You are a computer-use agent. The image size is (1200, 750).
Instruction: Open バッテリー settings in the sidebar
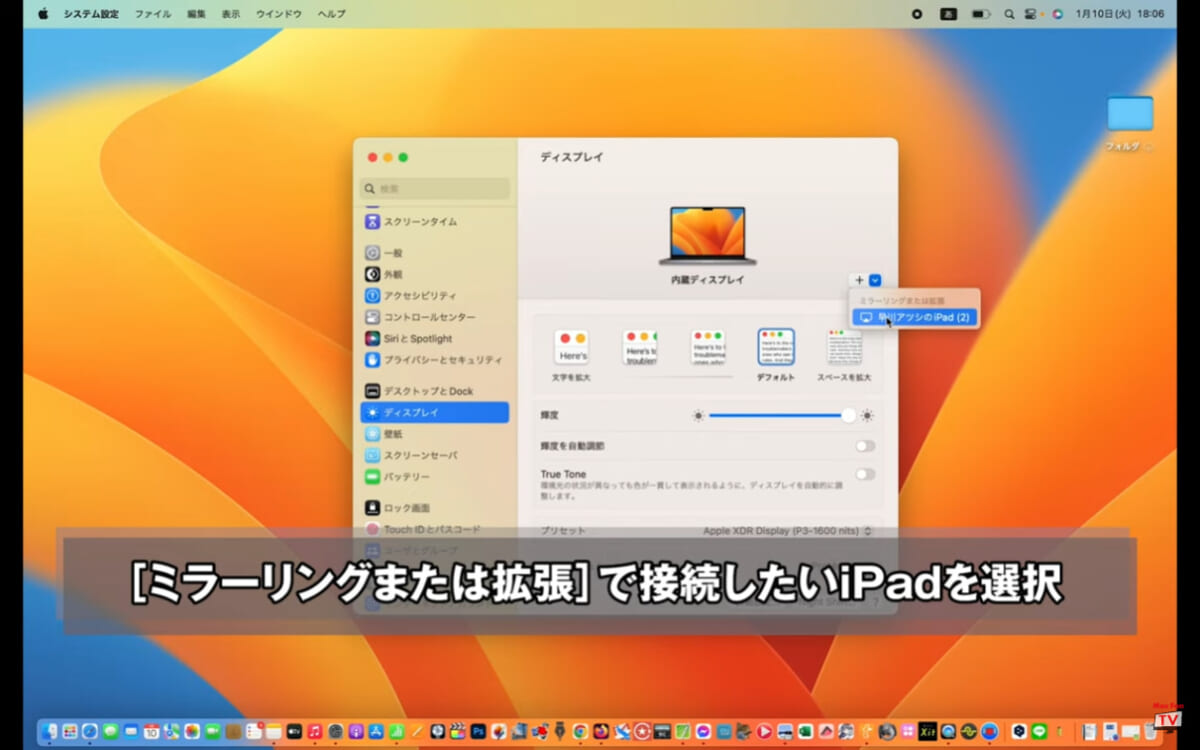tap(434, 477)
